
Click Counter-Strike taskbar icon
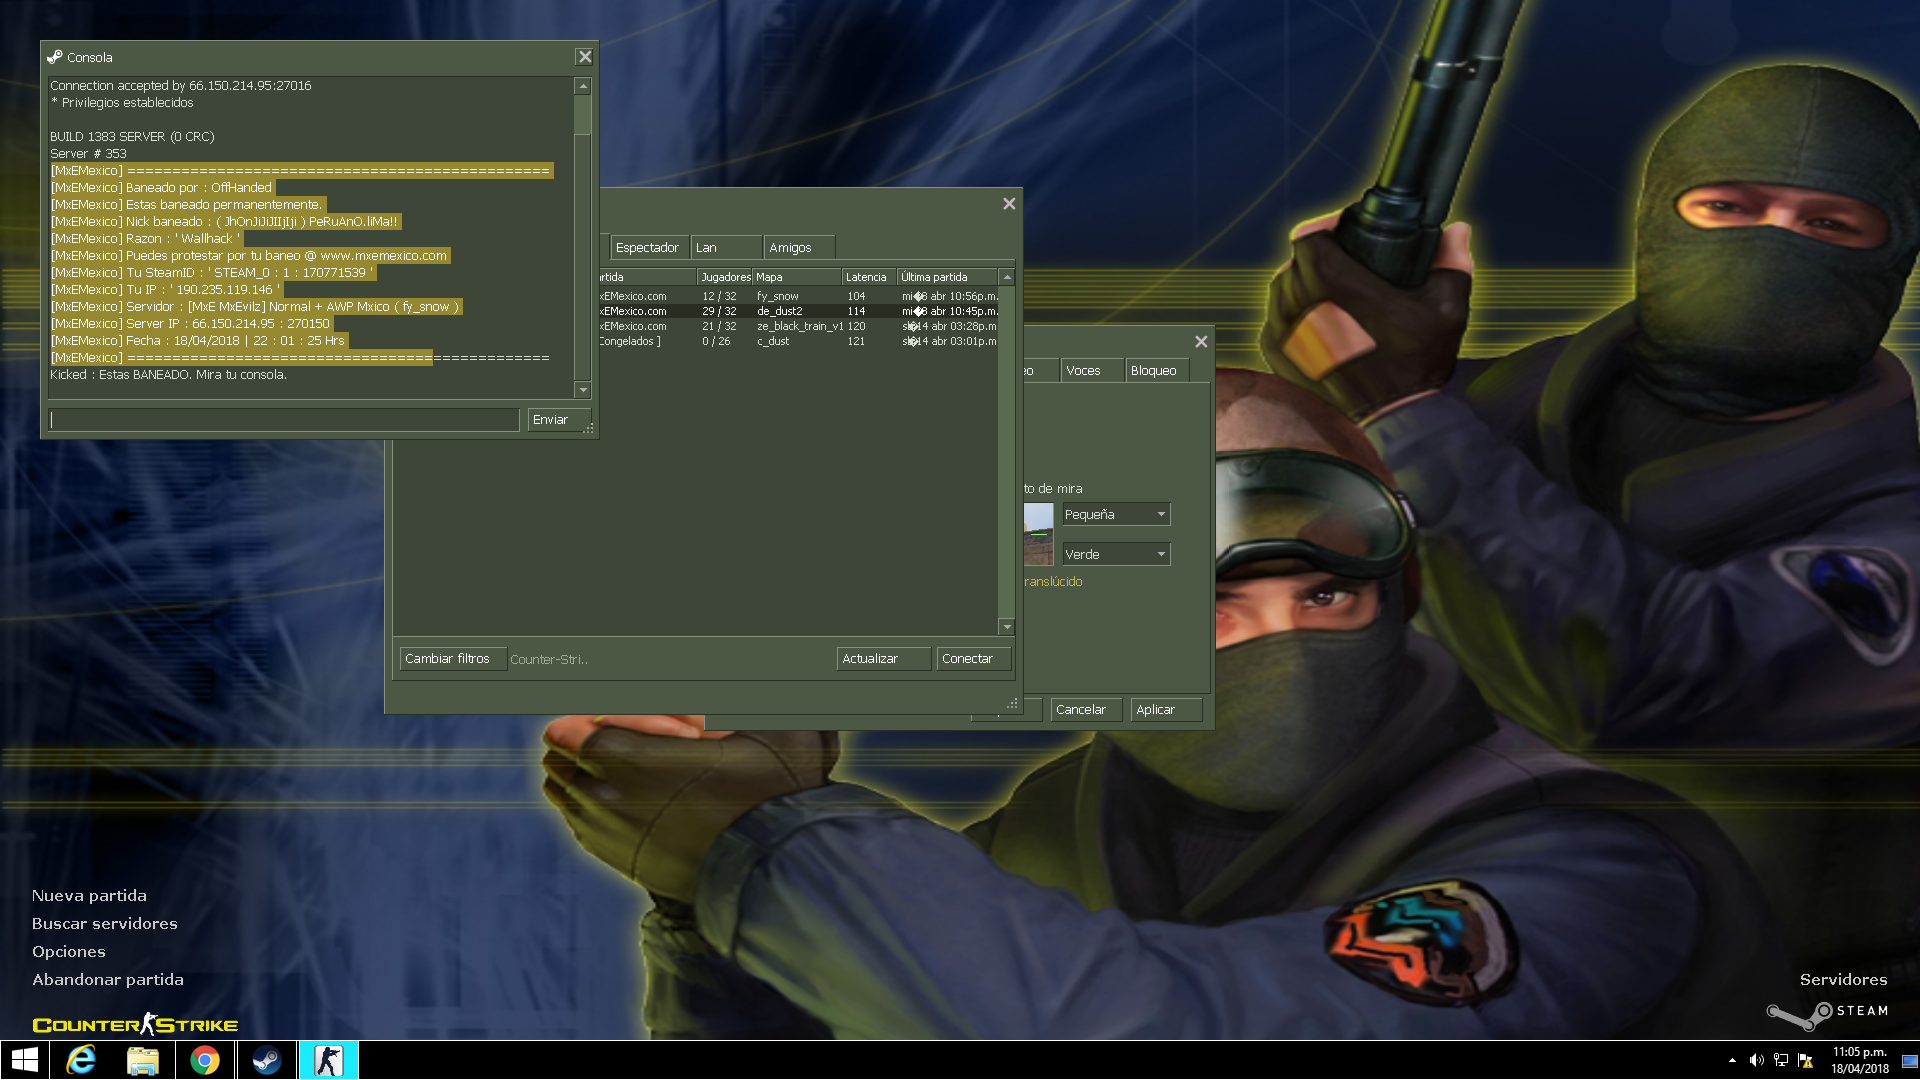[328, 1060]
